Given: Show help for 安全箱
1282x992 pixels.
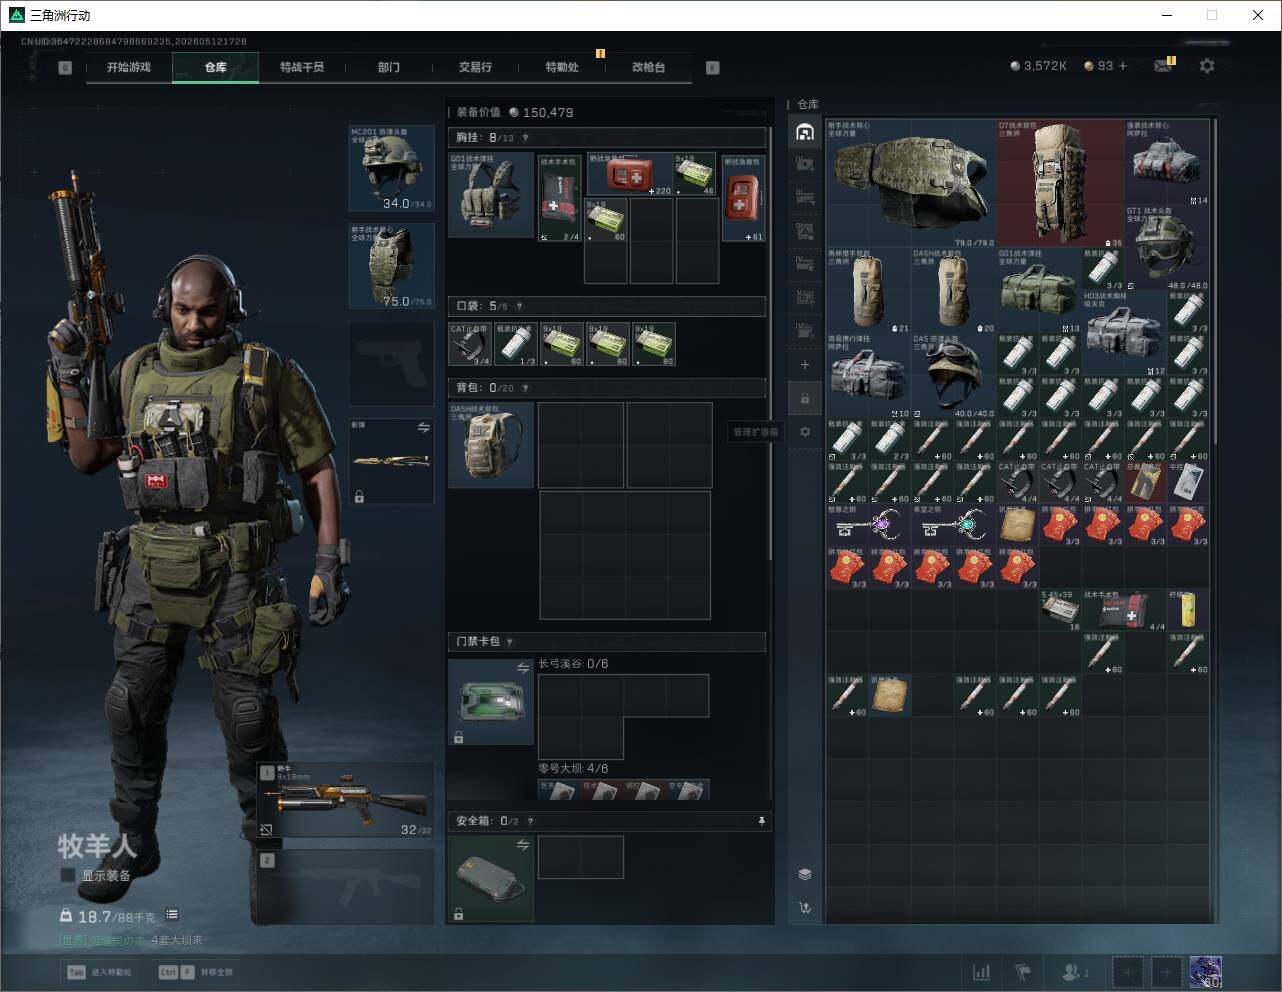Looking at the screenshot, I should [x=530, y=821].
